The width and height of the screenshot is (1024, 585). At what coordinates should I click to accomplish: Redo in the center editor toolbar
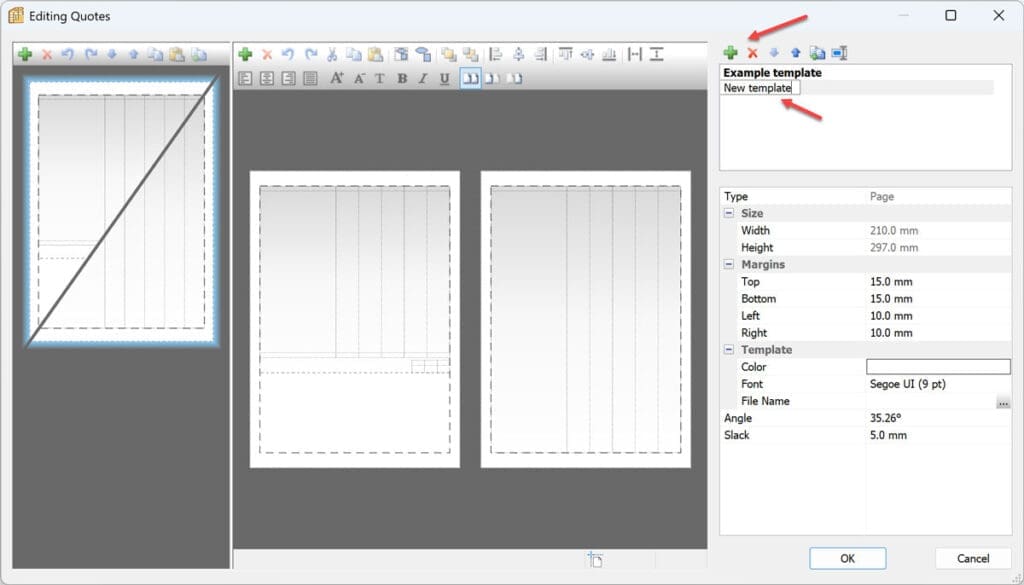[311, 54]
